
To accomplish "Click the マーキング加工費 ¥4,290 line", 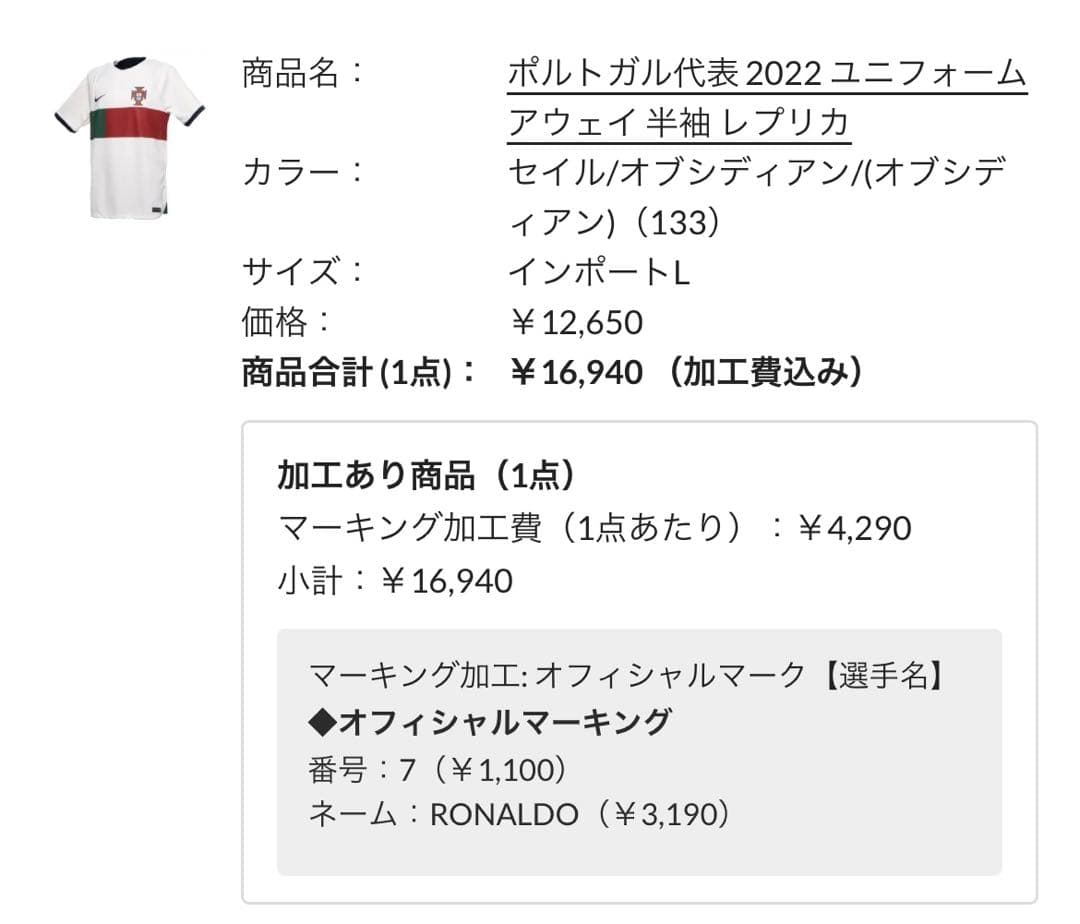I will (x=594, y=528).
